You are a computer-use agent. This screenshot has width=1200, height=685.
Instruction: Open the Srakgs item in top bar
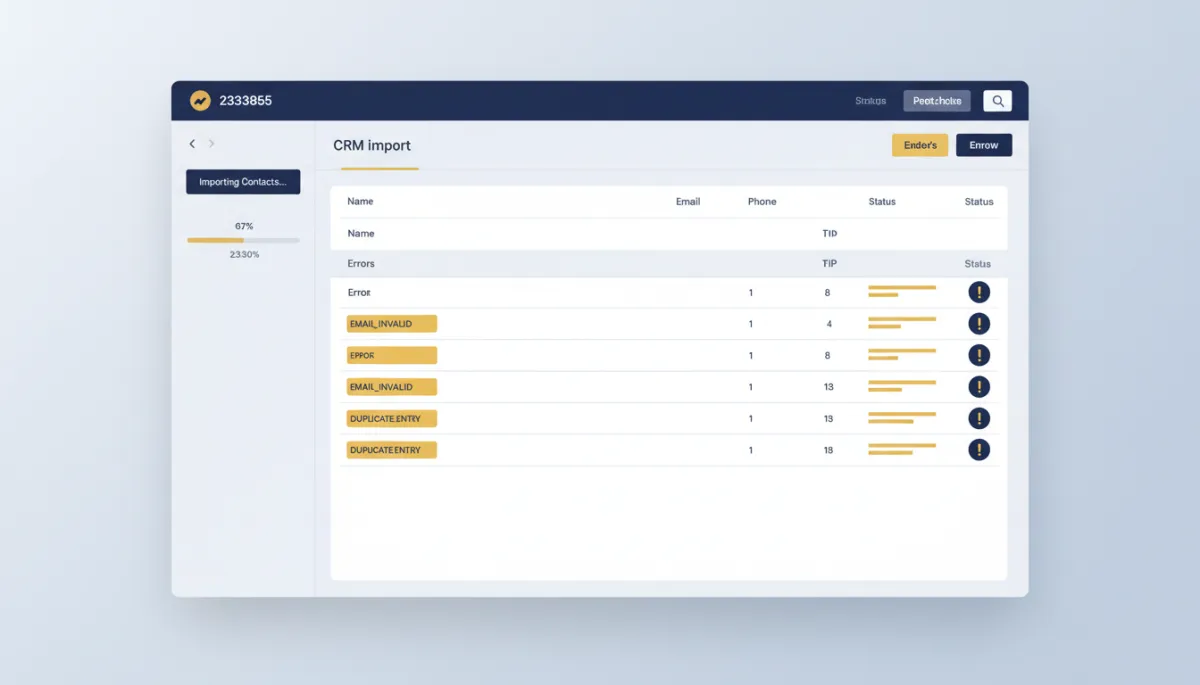pos(870,101)
